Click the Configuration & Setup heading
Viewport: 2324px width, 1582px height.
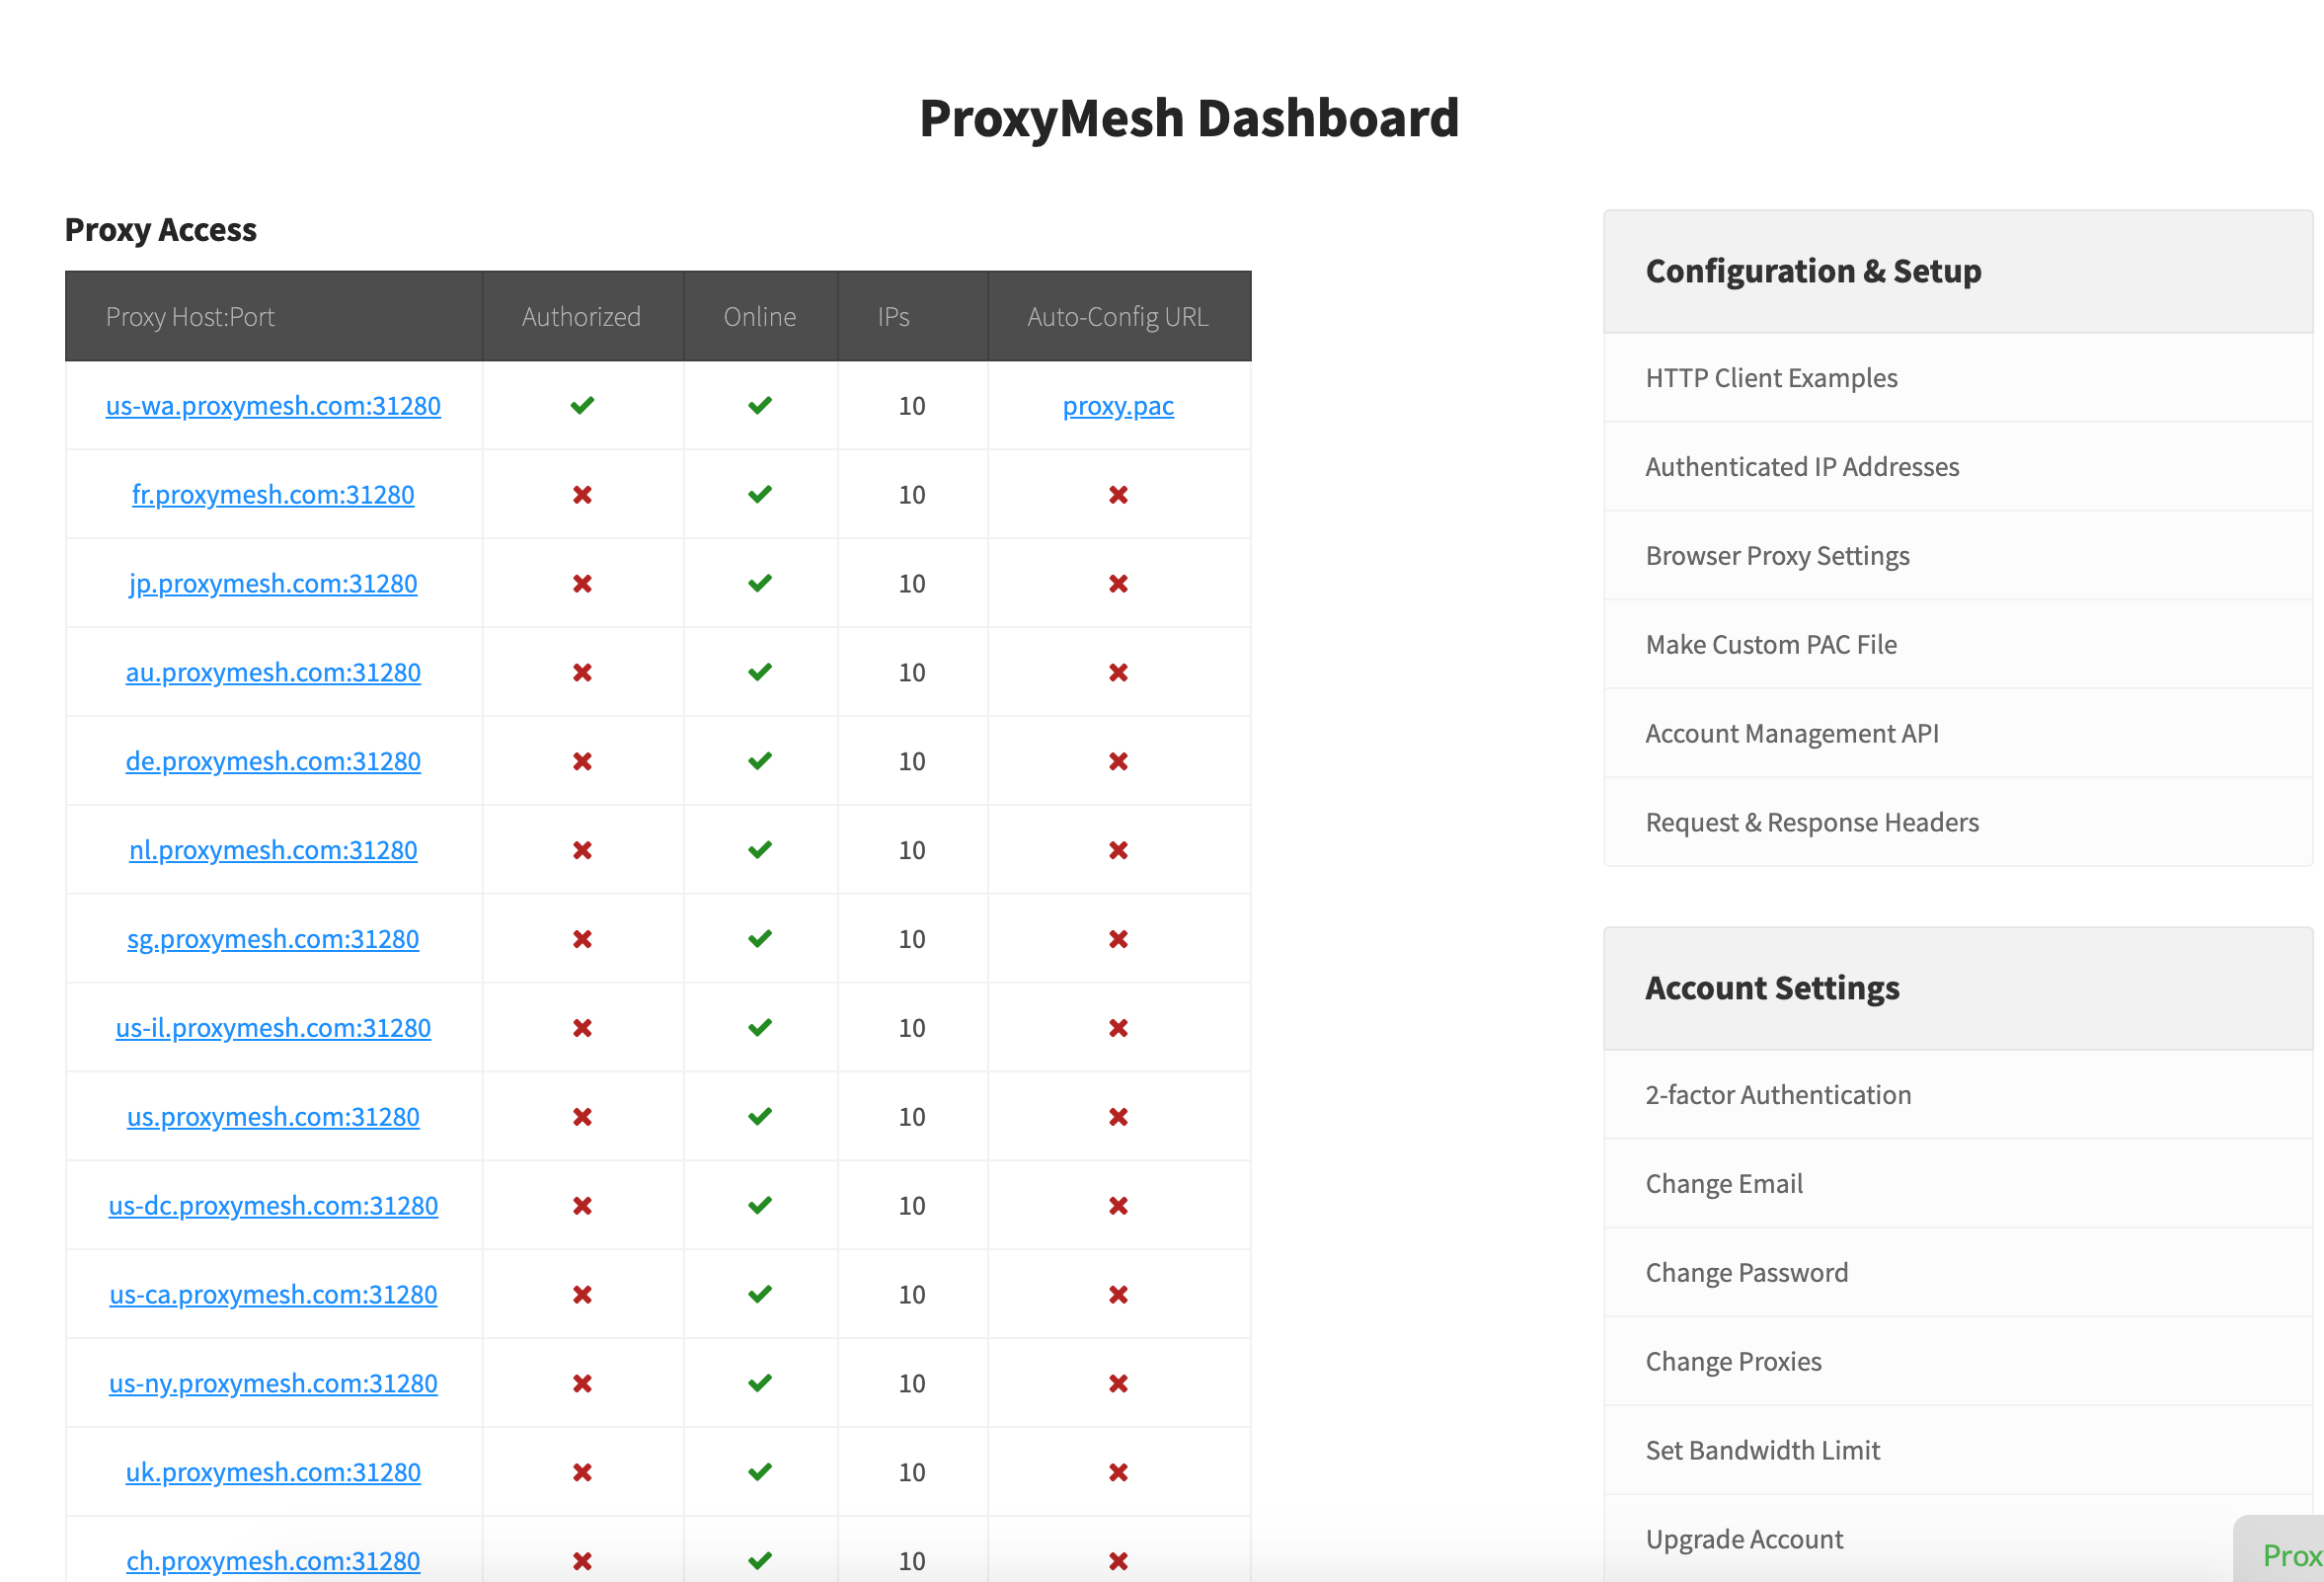pos(1813,271)
